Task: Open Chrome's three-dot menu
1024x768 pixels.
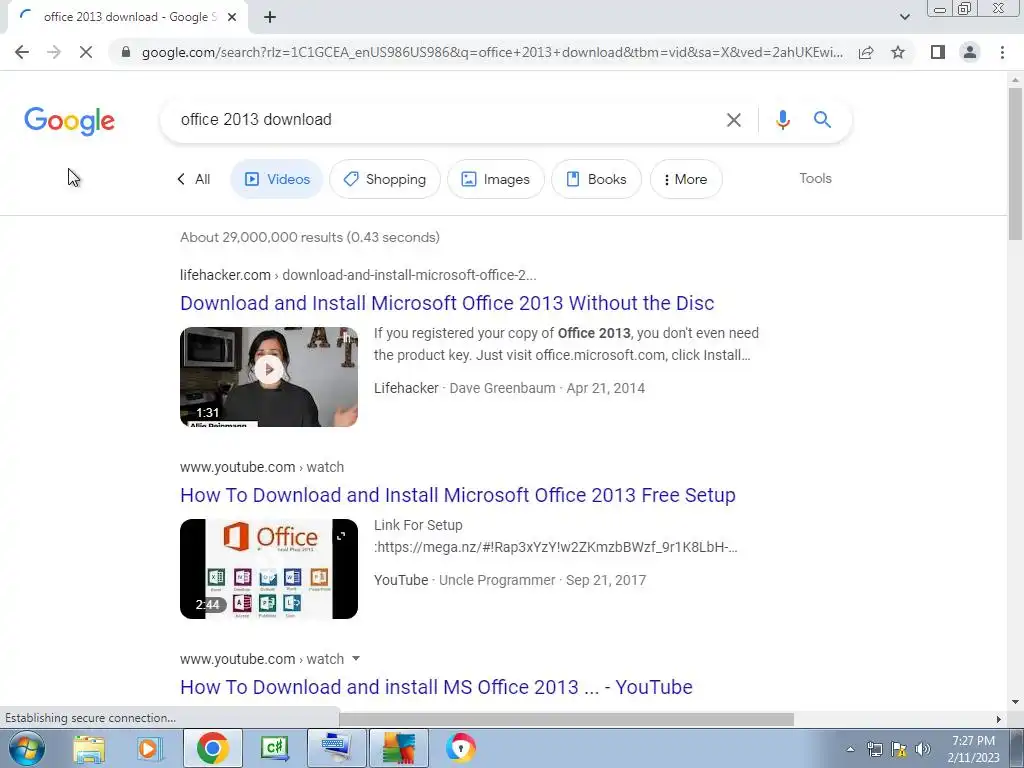Action: [x=1002, y=52]
